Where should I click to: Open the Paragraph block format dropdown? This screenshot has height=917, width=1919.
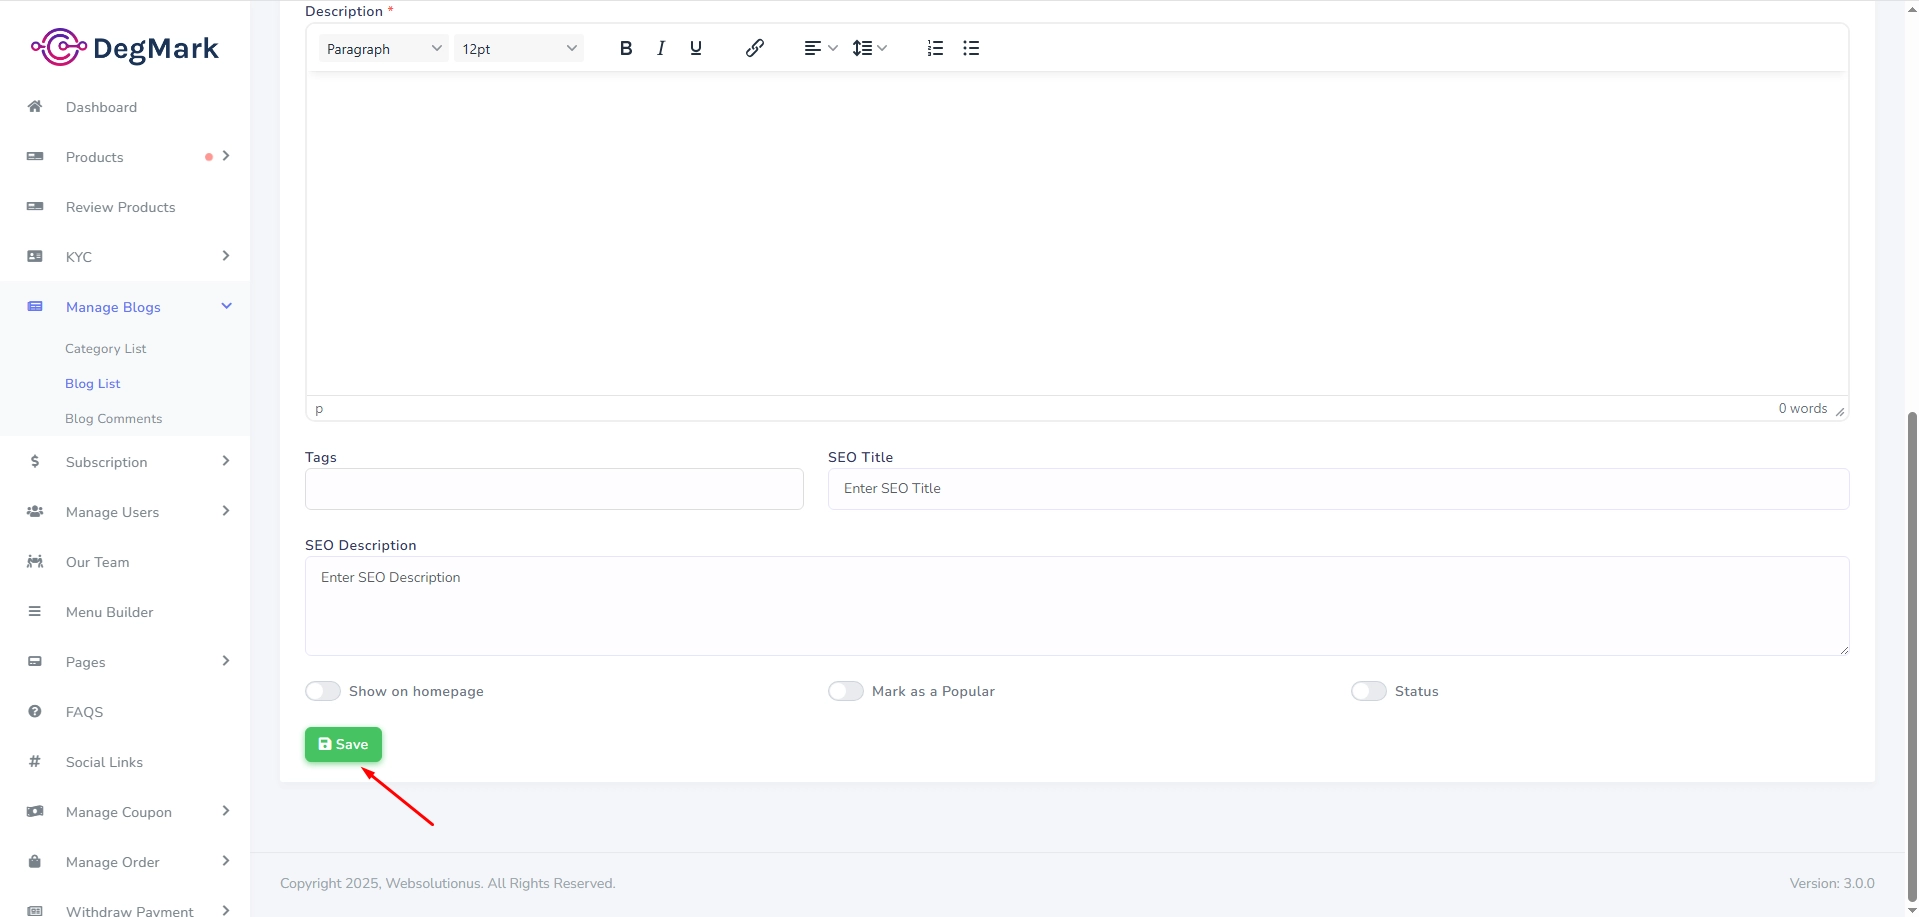click(x=384, y=48)
